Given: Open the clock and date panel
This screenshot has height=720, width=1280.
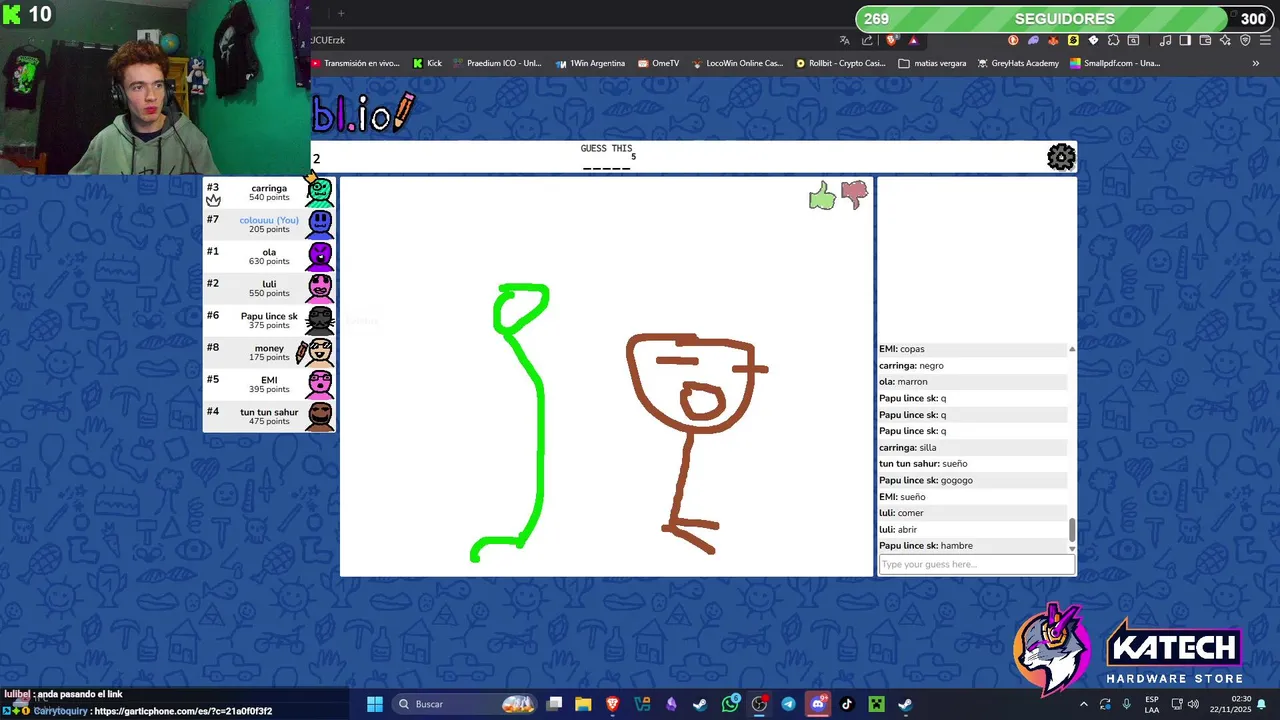Looking at the screenshot, I should [x=1231, y=704].
